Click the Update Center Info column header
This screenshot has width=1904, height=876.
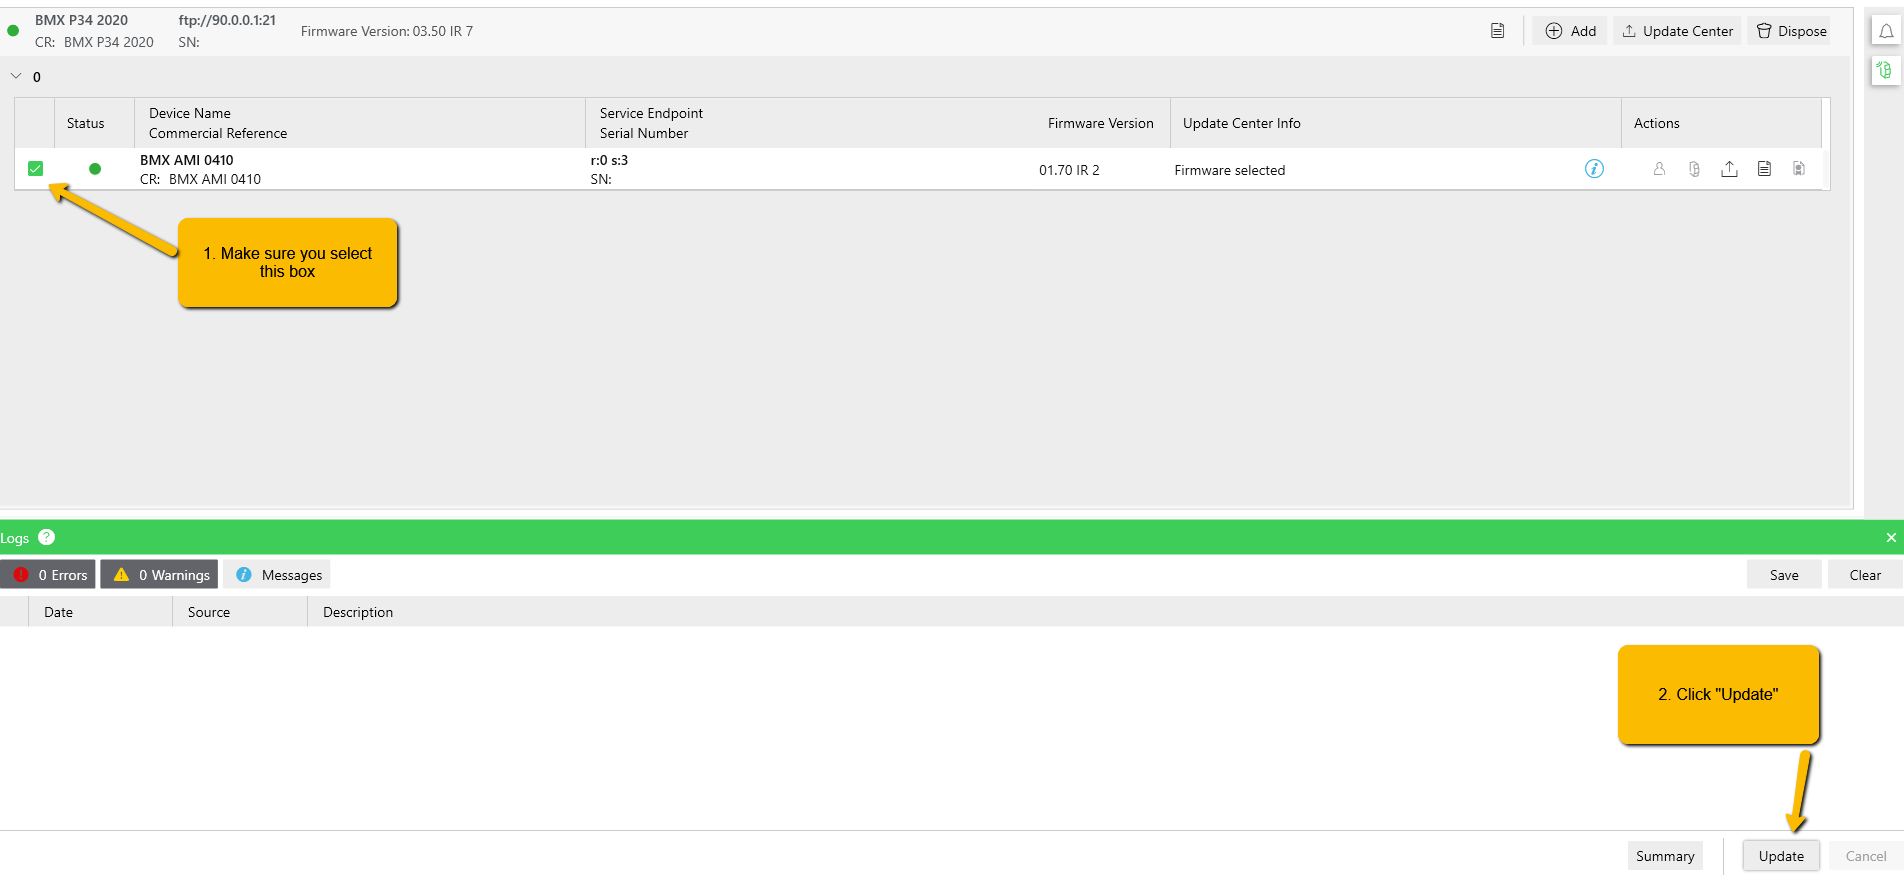(x=1242, y=123)
